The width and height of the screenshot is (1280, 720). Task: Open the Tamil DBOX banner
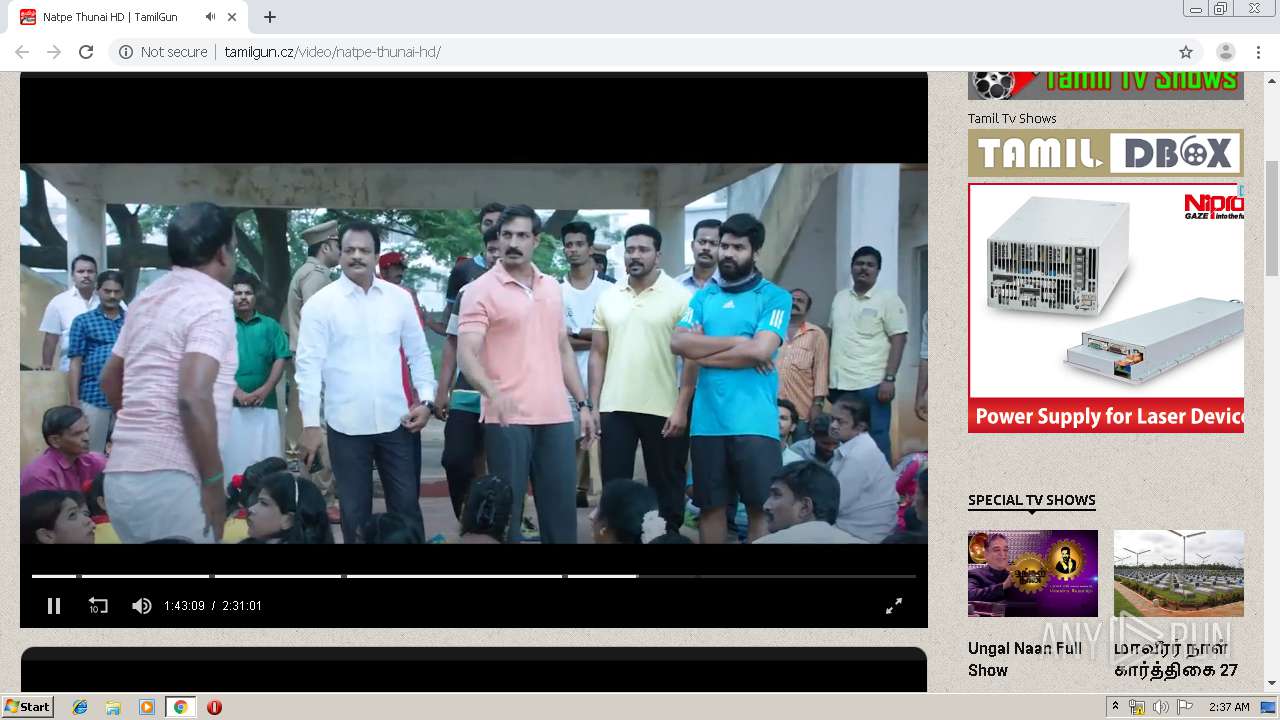(x=1106, y=153)
